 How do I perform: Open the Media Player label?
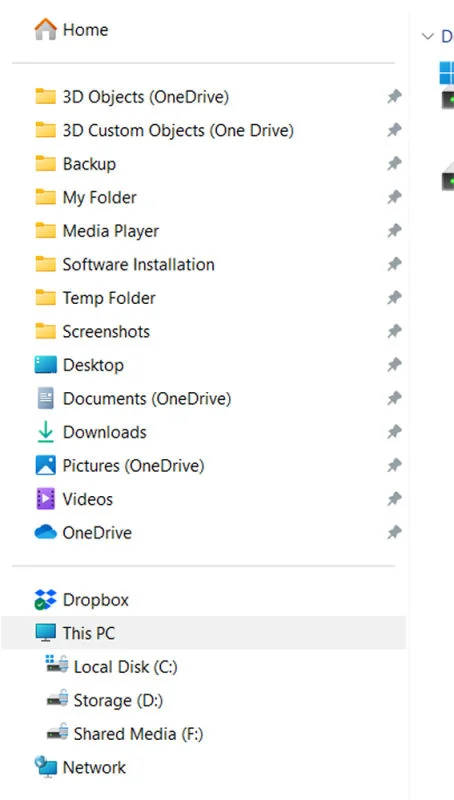[111, 231]
